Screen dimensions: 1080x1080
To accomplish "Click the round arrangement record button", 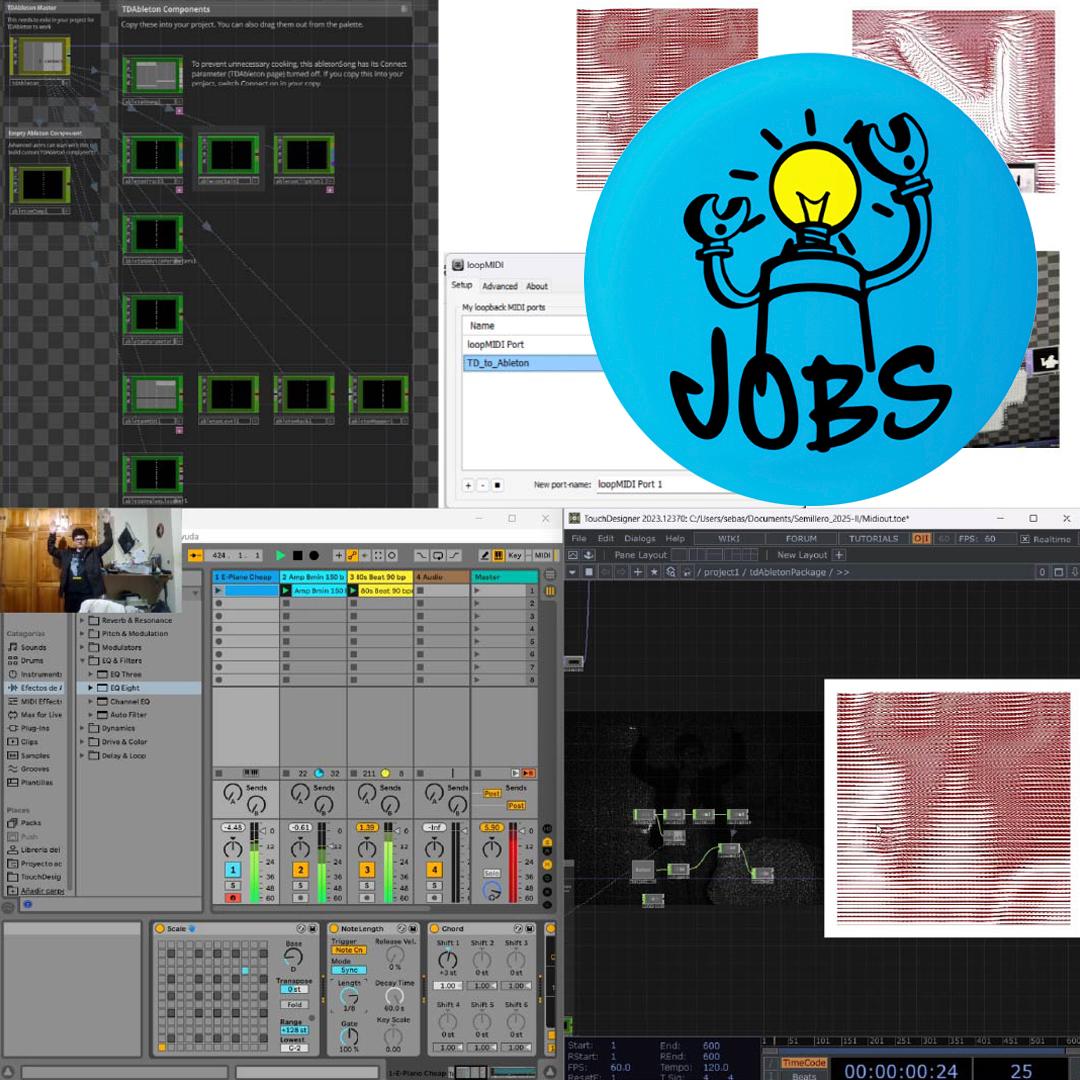I will point(314,555).
